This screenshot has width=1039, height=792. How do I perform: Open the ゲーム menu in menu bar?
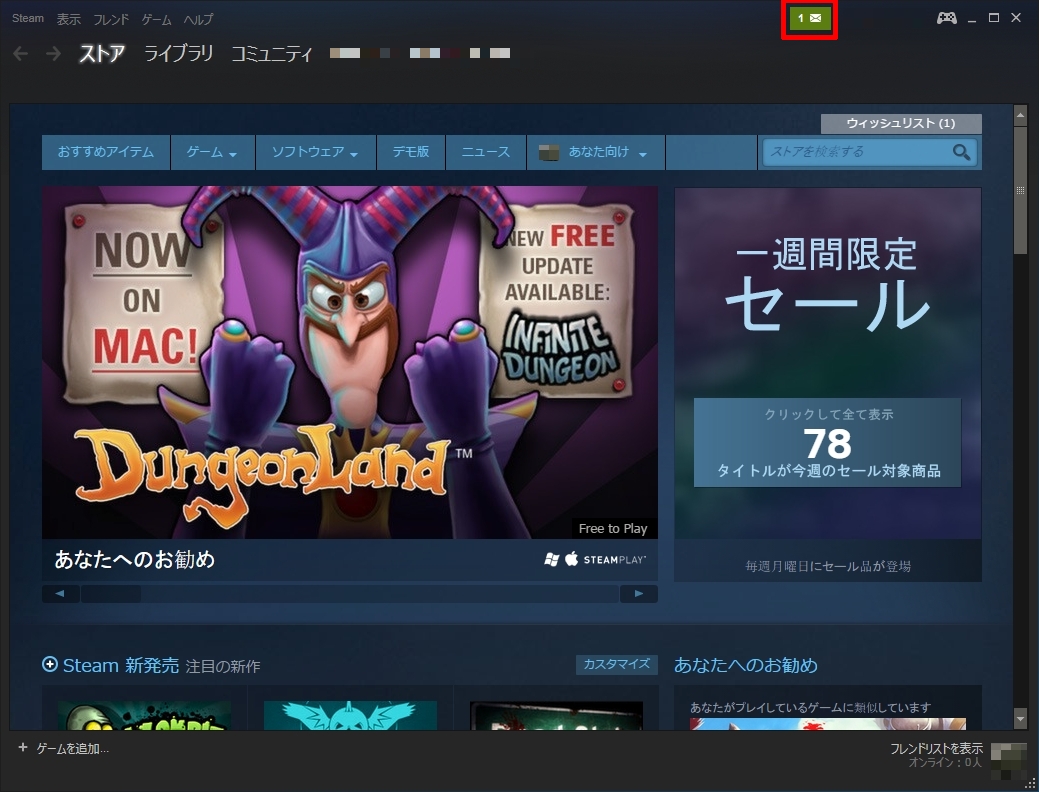click(156, 19)
